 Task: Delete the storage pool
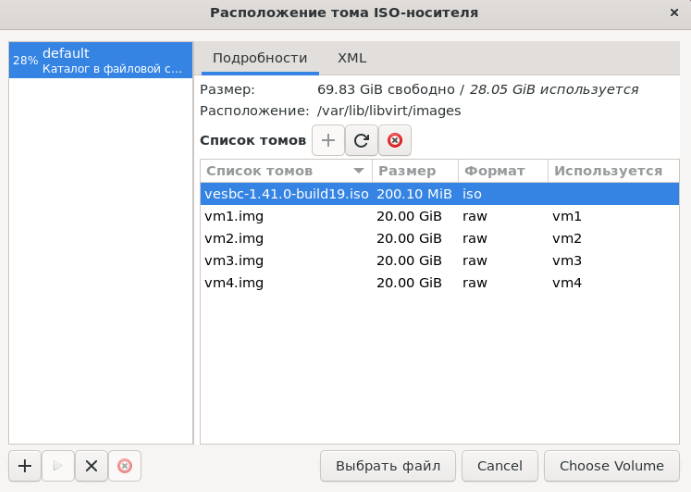[x=124, y=465]
